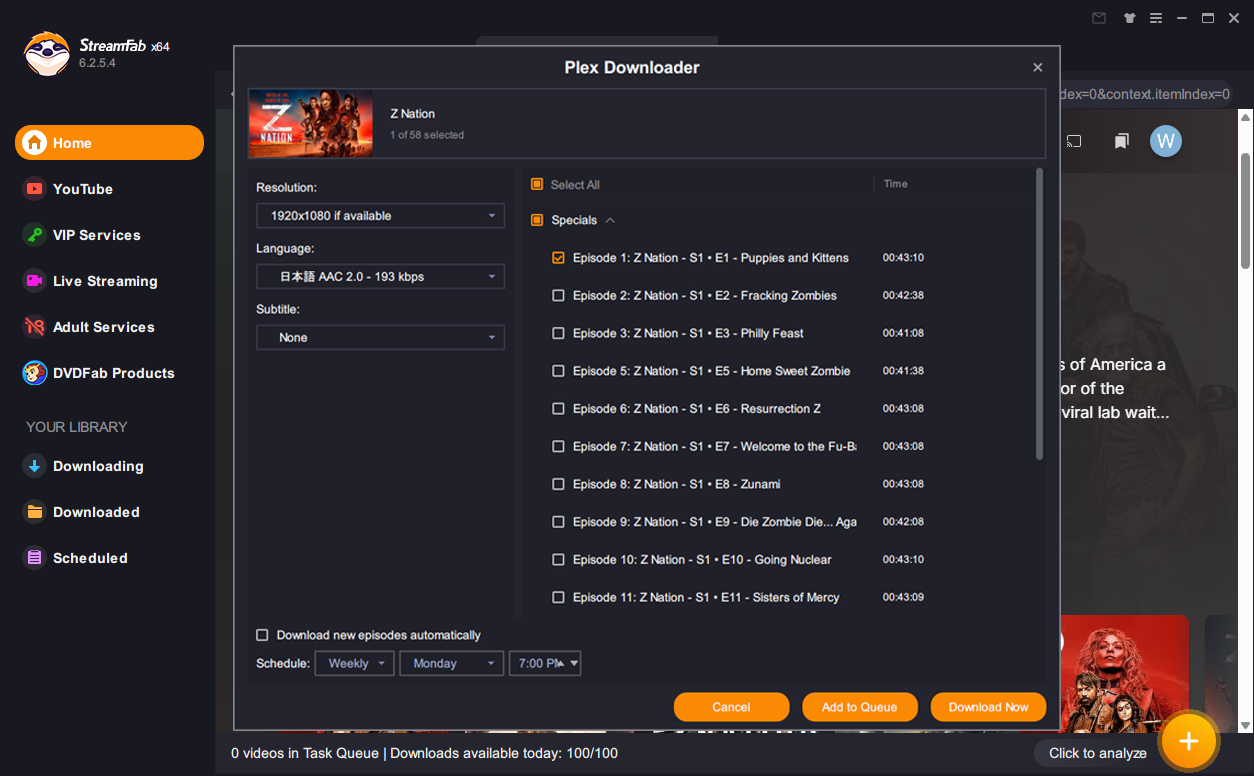Check Episode 8 Zunami
This screenshot has height=776, width=1254.
pyautogui.click(x=559, y=484)
